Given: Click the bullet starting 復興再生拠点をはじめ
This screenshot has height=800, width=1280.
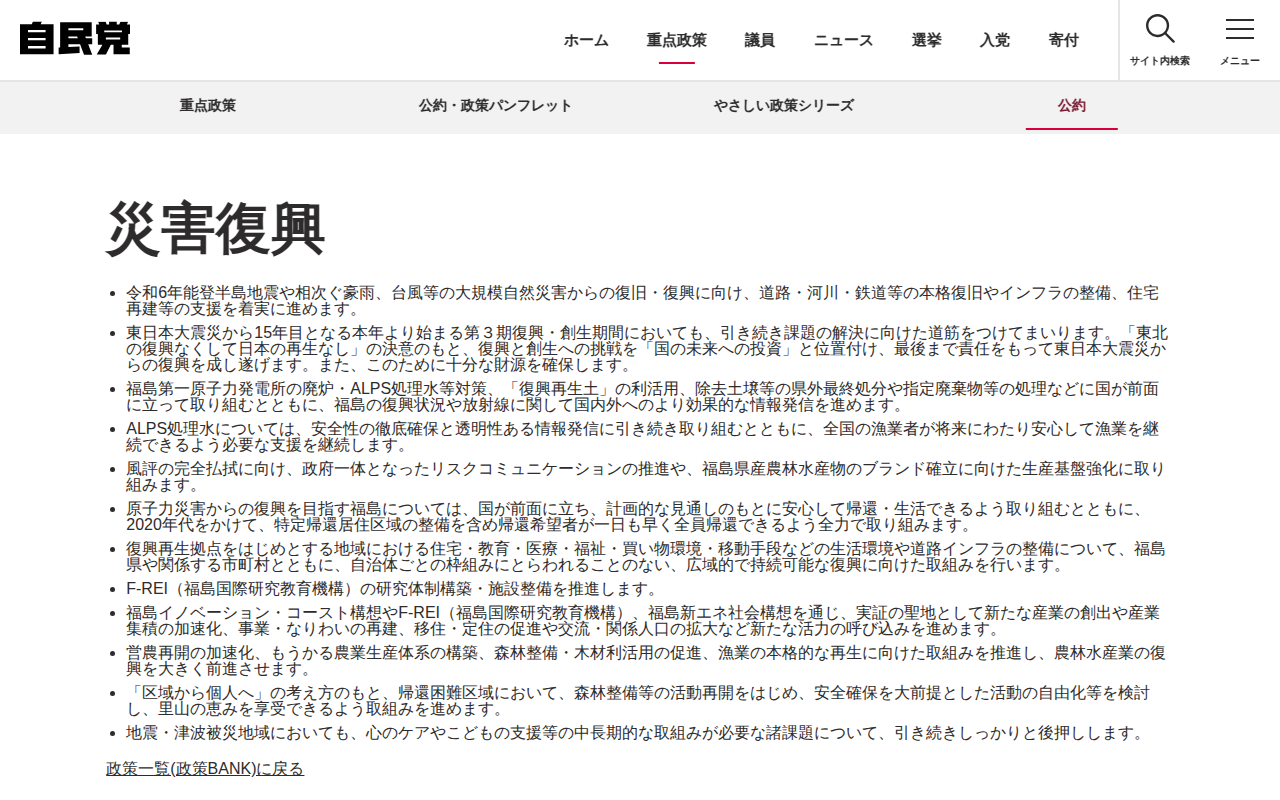Looking at the screenshot, I should pos(645,557).
